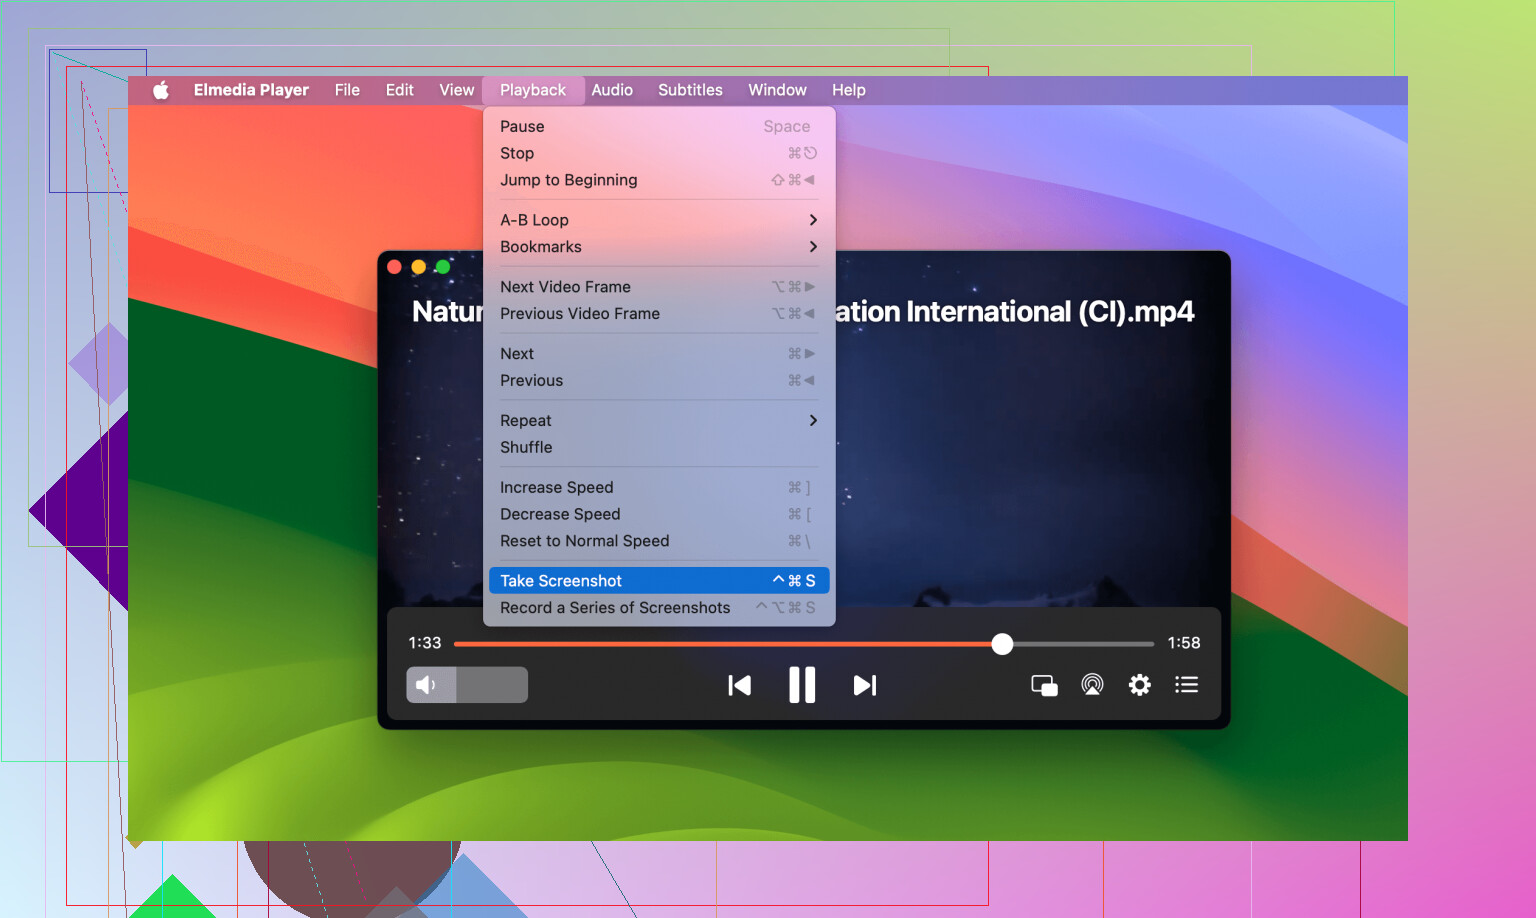This screenshot has width=1536, height=918.
Task: Maximize the player window green button
Action: pyautogui.click(x=443, y=267)
